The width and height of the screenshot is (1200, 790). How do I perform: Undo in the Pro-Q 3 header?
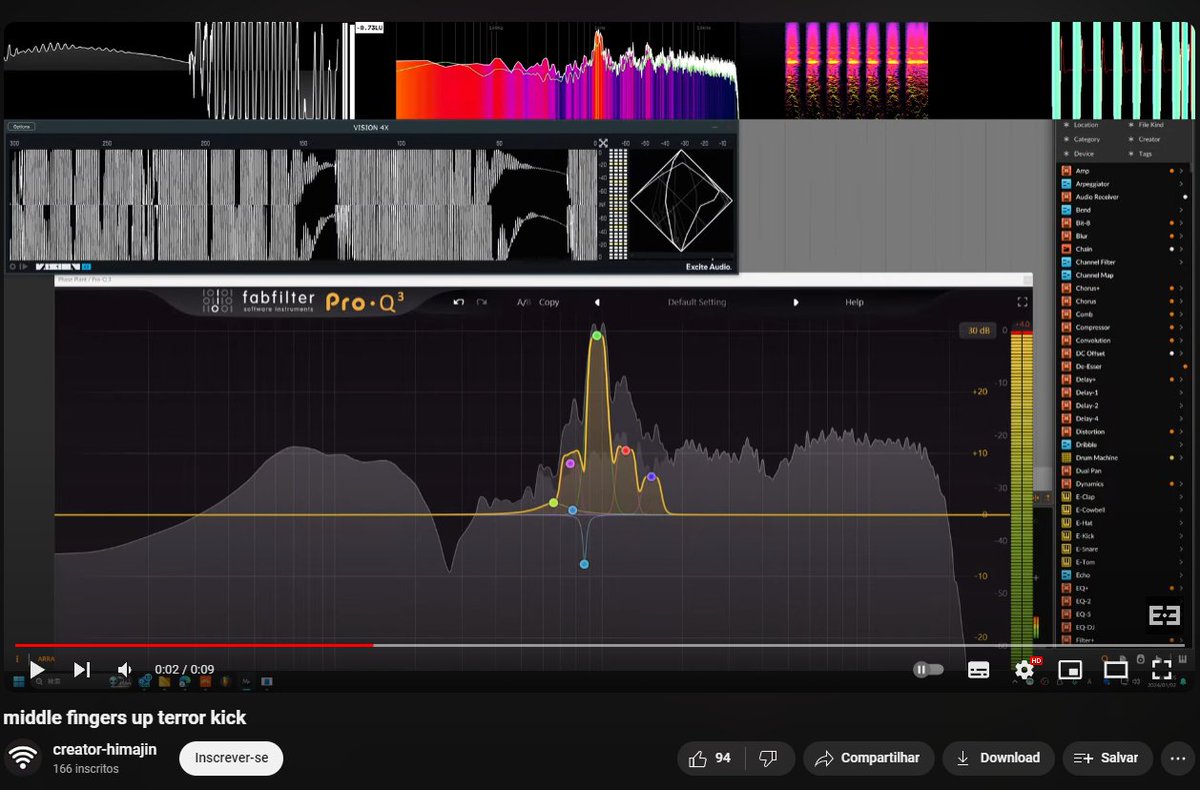(458, 302)
